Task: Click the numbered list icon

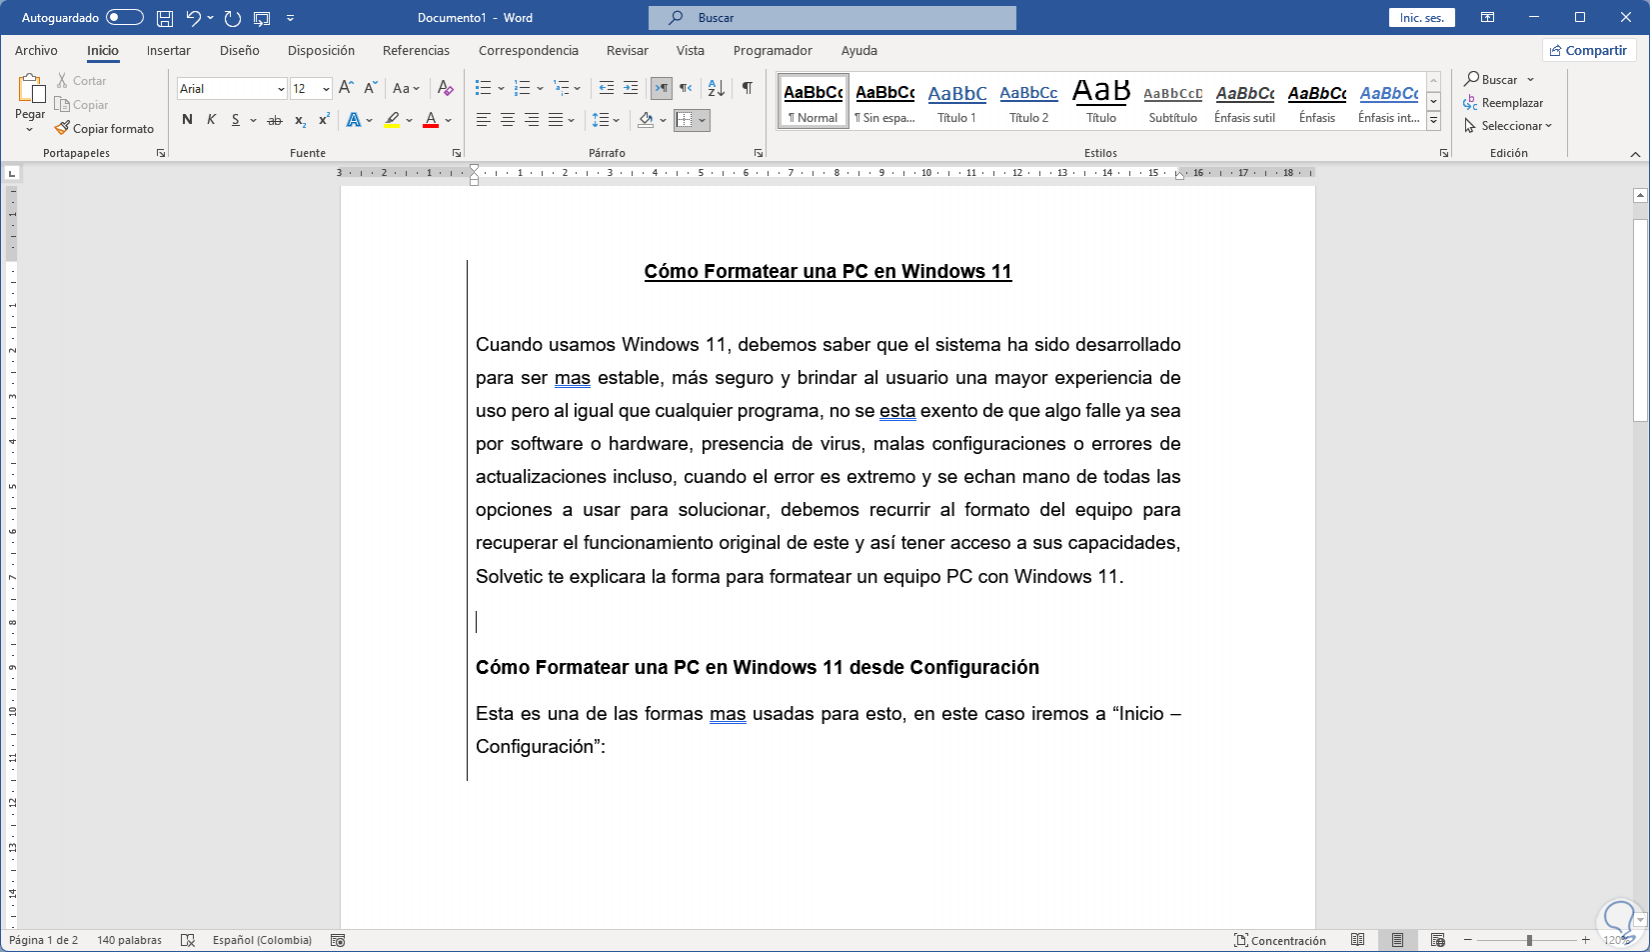Action: coord(522,88)
